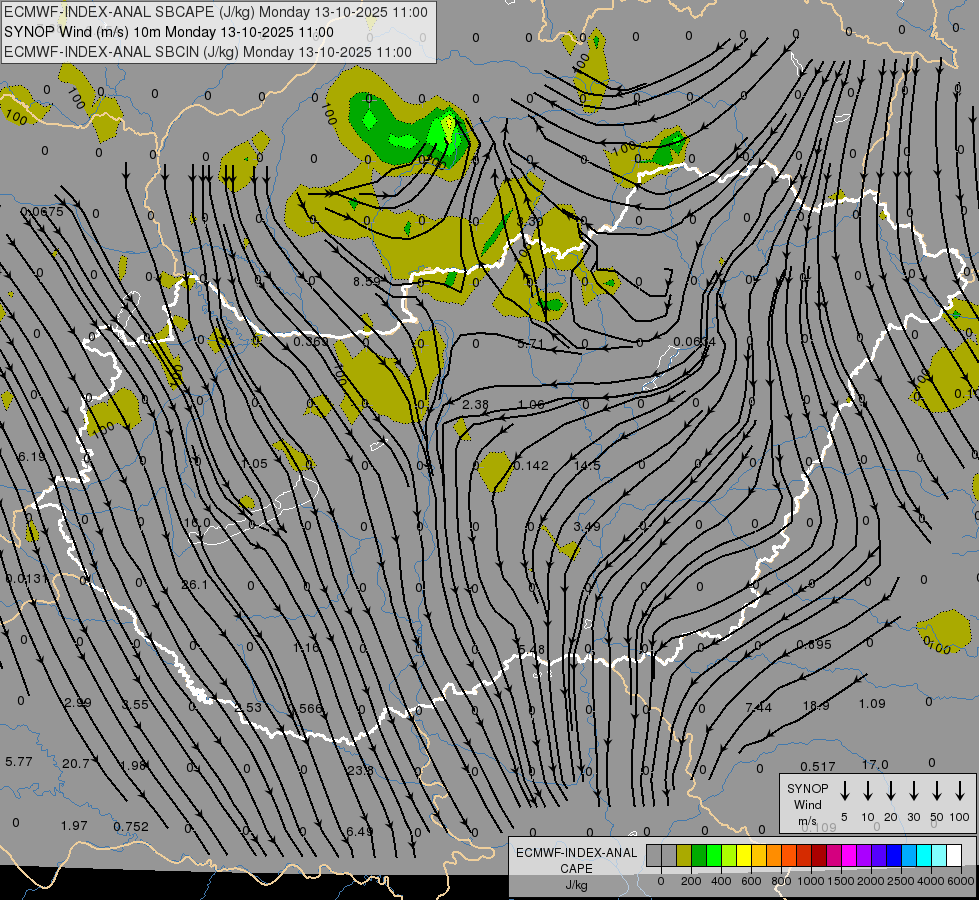This screenshot has height=900, width=979.
Task: Click the 30 m/s wind arrow in legend
Action: [913, 791]
